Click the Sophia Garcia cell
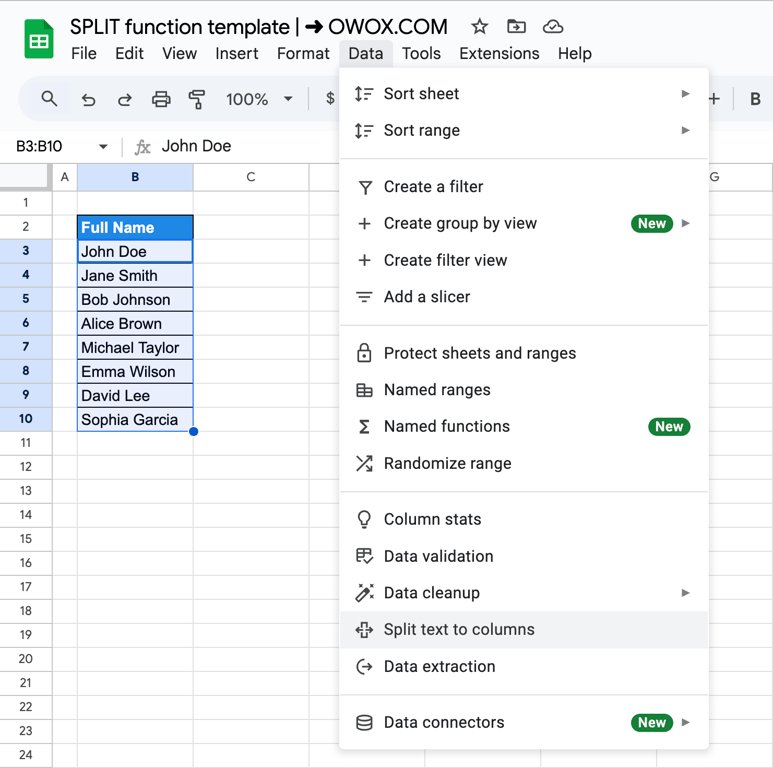 135,419
